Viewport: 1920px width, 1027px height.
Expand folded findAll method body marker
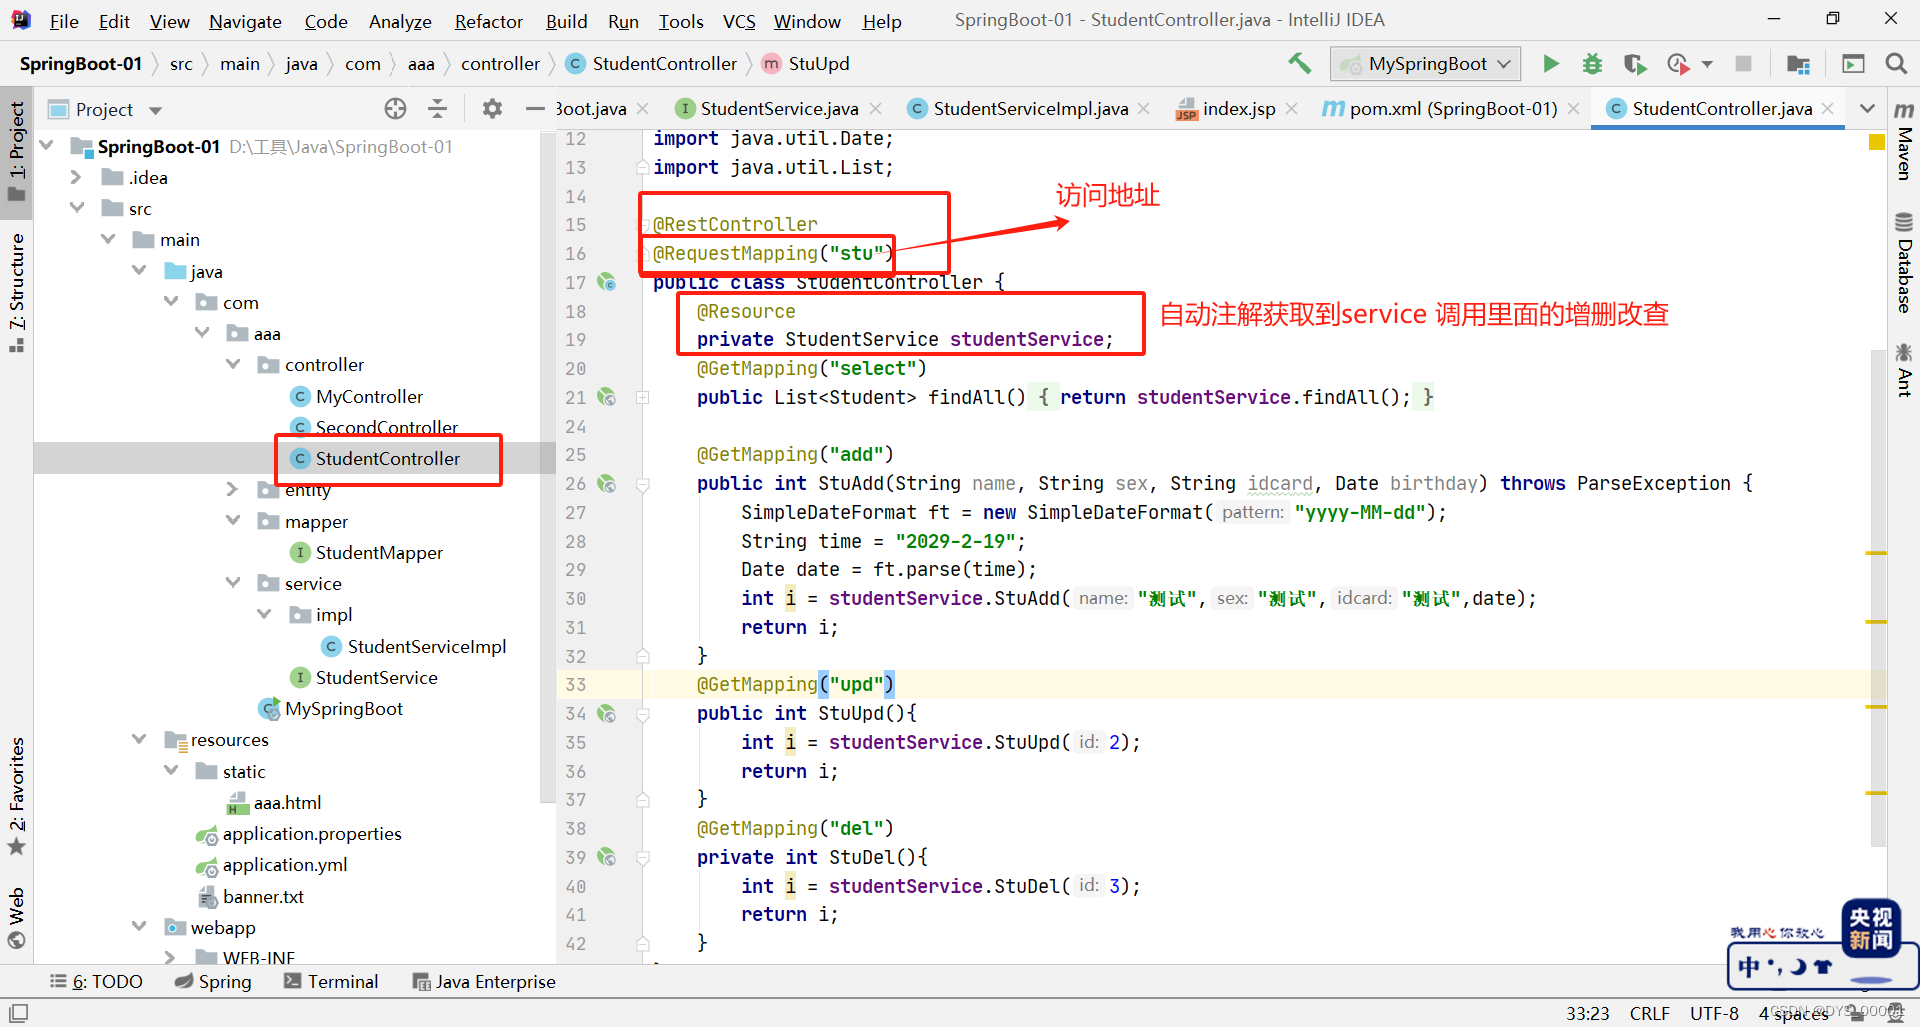[x=643, y=397]
